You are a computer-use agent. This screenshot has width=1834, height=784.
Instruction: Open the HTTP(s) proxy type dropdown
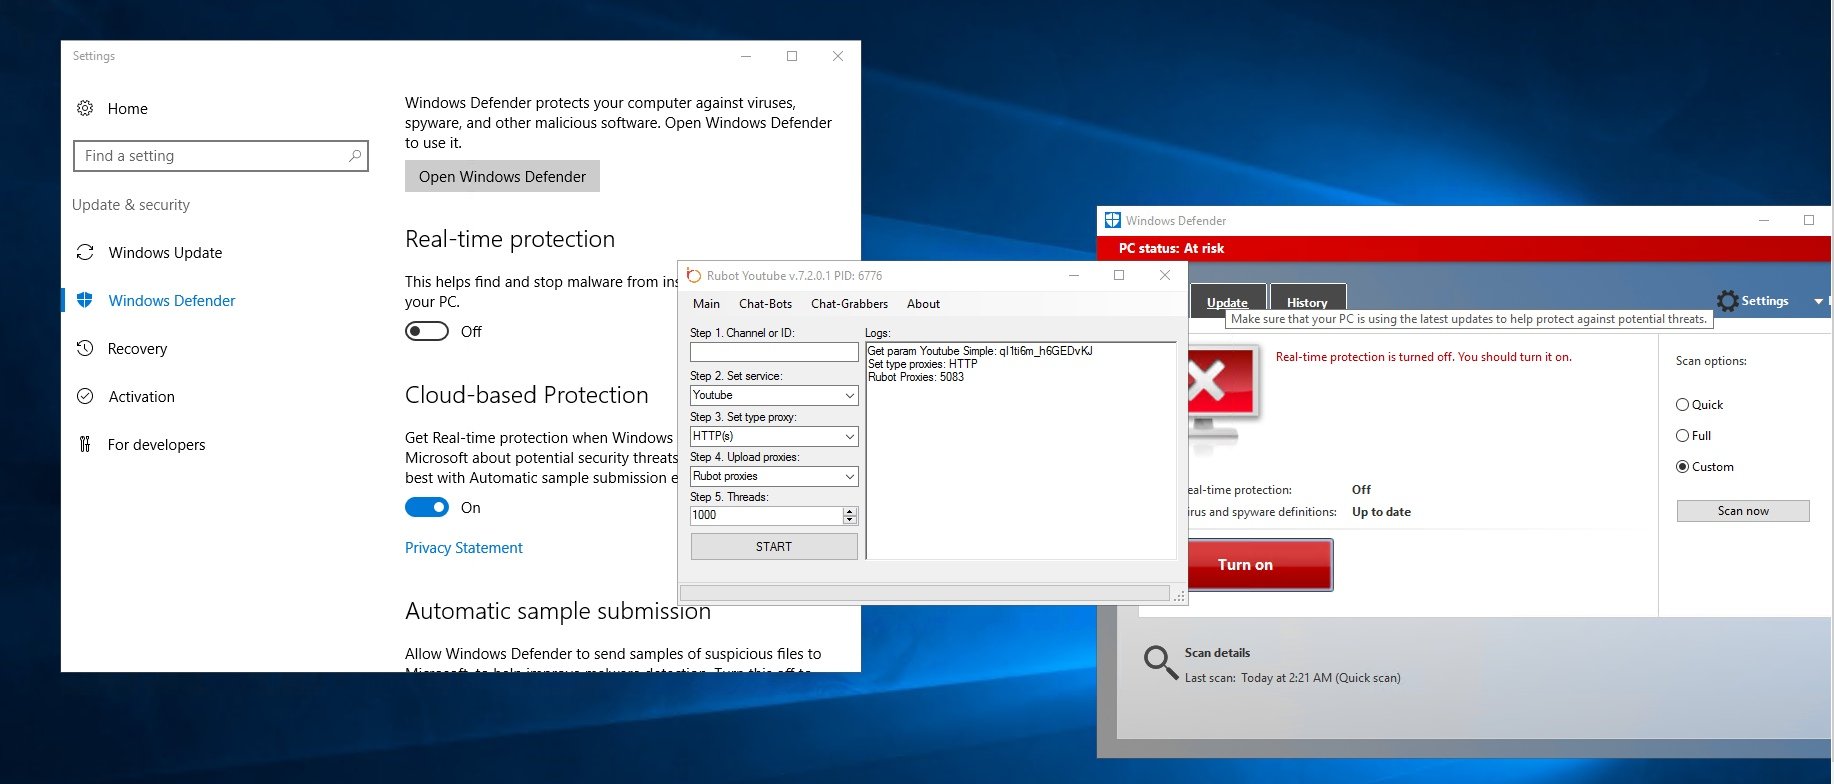coord(849,436)
